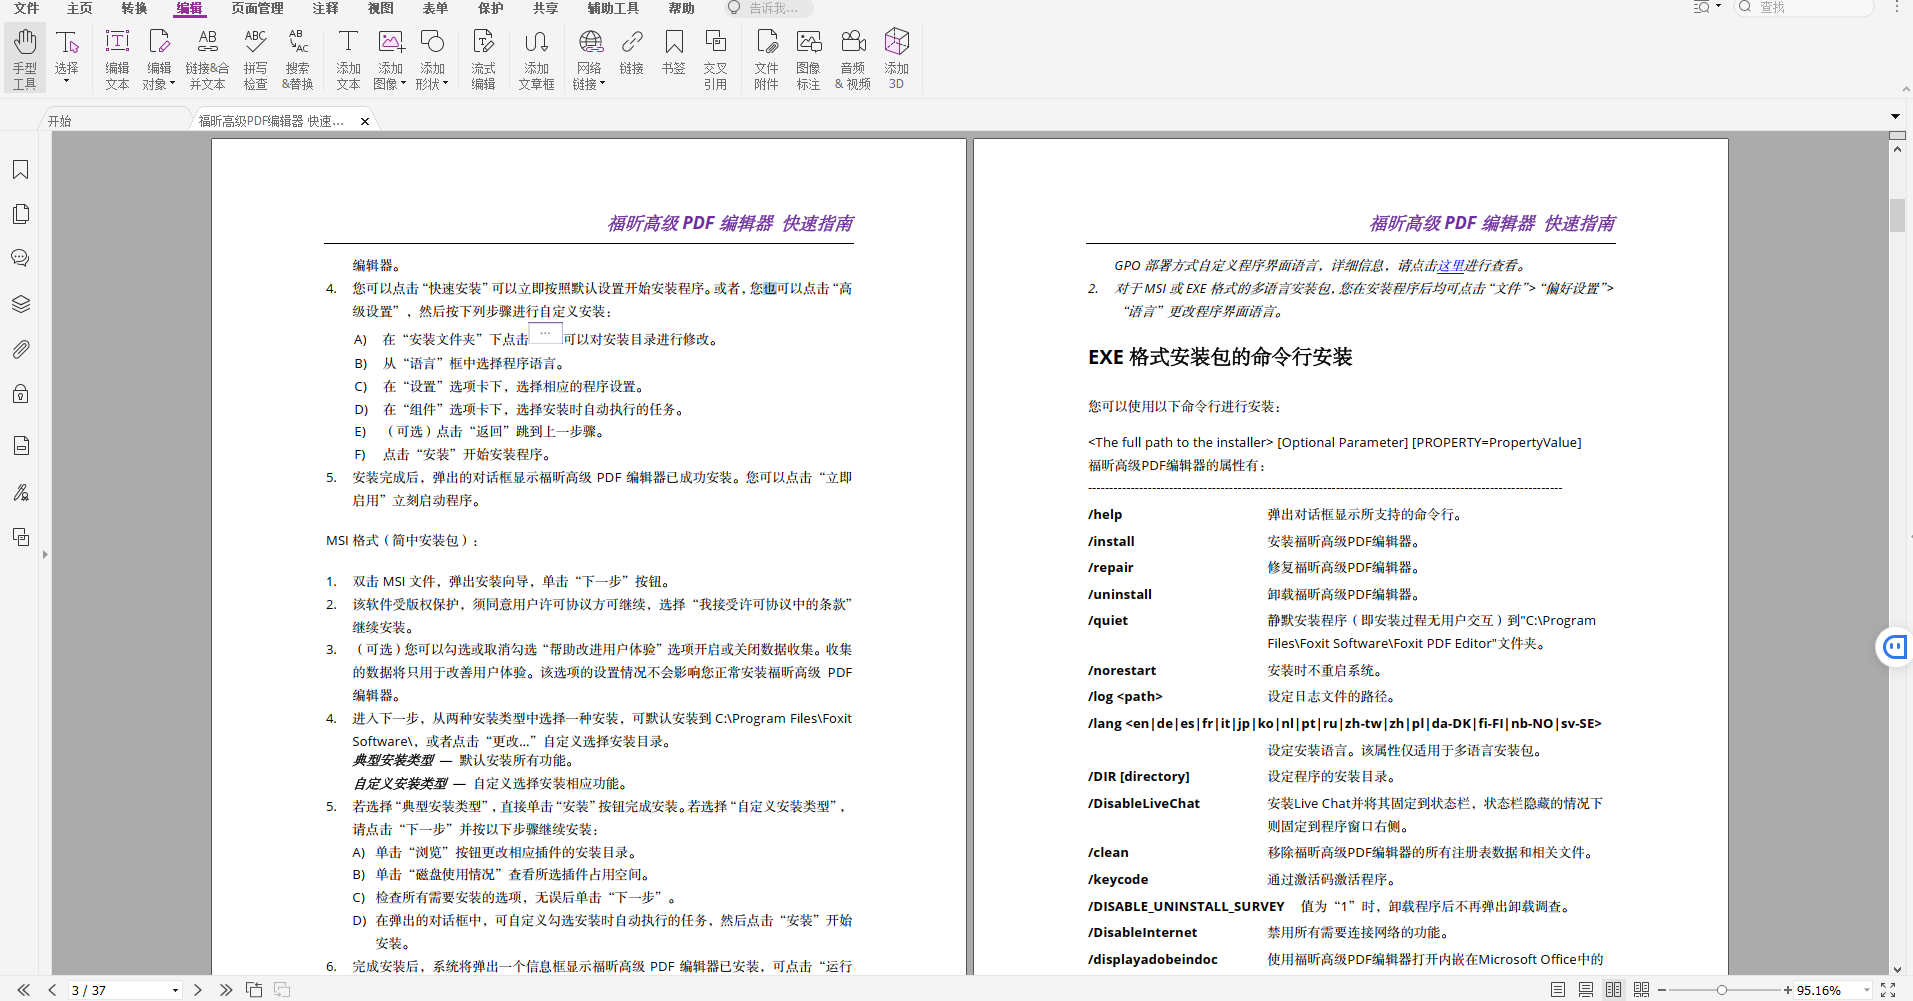
Task: Click the Web Links (网络链接) icon
Action: (x=590, y=43)
